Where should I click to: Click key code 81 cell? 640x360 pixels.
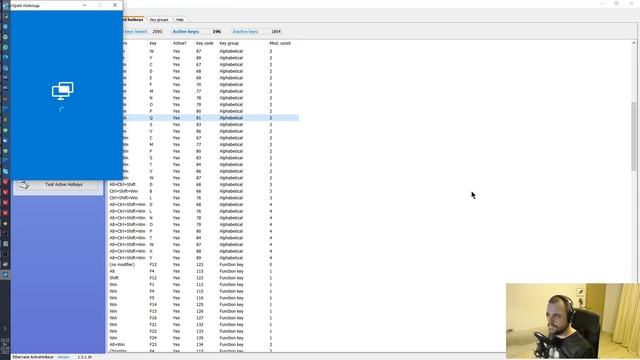click(198, 118)
